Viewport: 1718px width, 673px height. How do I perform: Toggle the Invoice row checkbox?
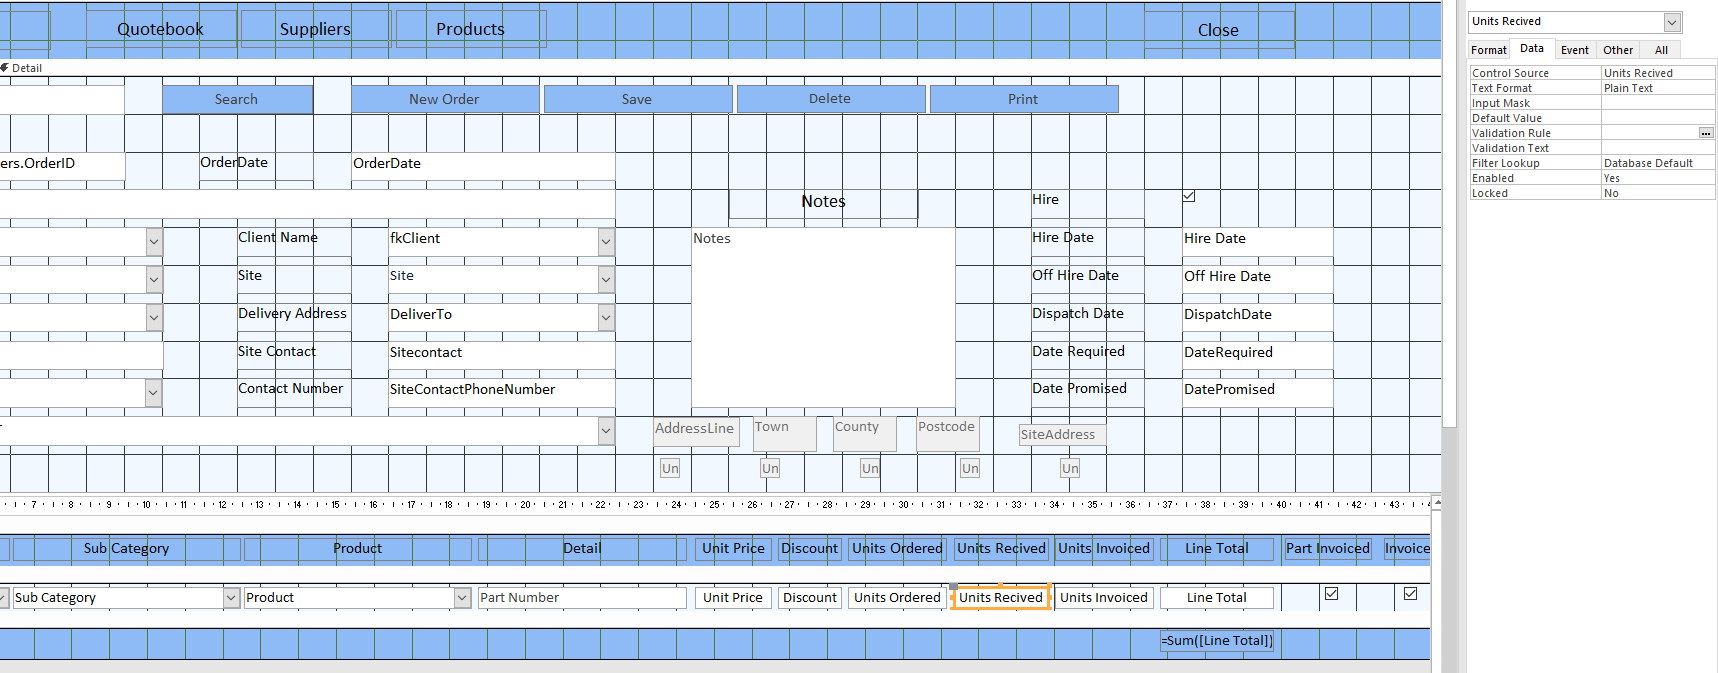point(1410,594)
